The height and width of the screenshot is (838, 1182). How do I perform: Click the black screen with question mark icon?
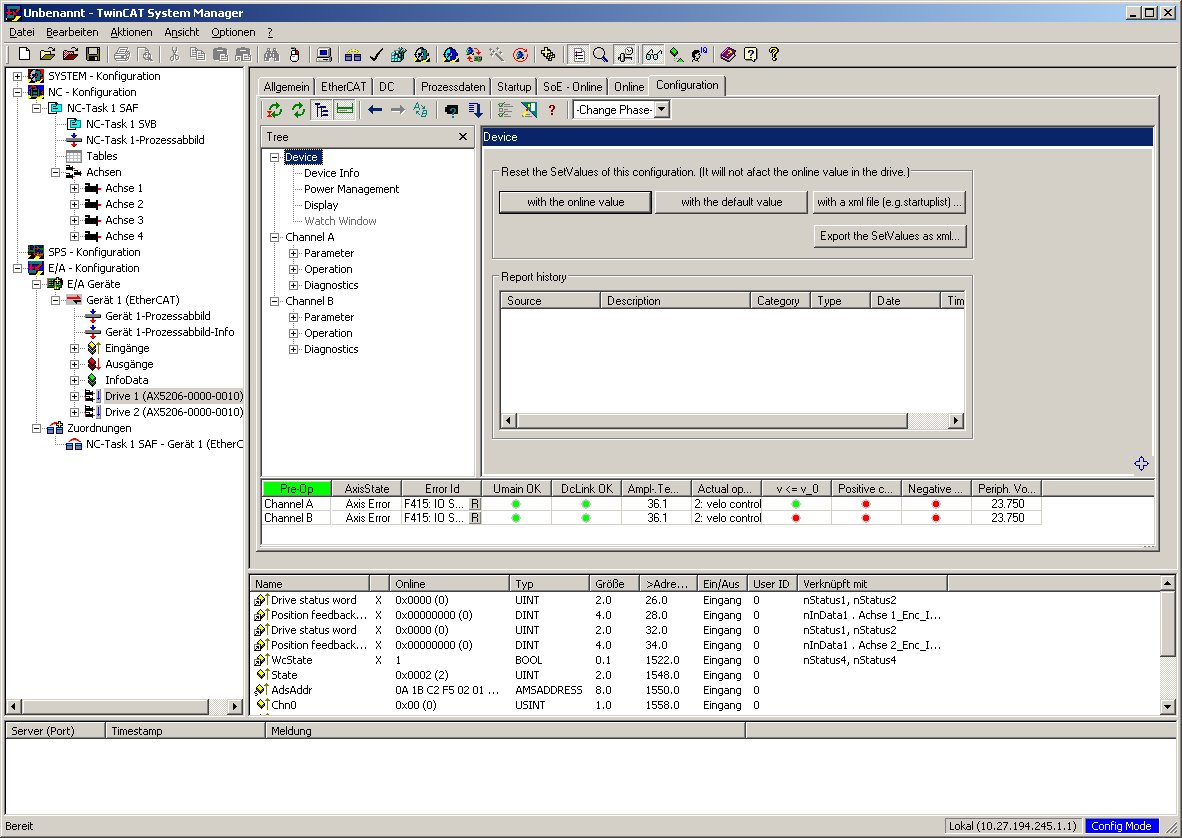click(x=452, y=110)
